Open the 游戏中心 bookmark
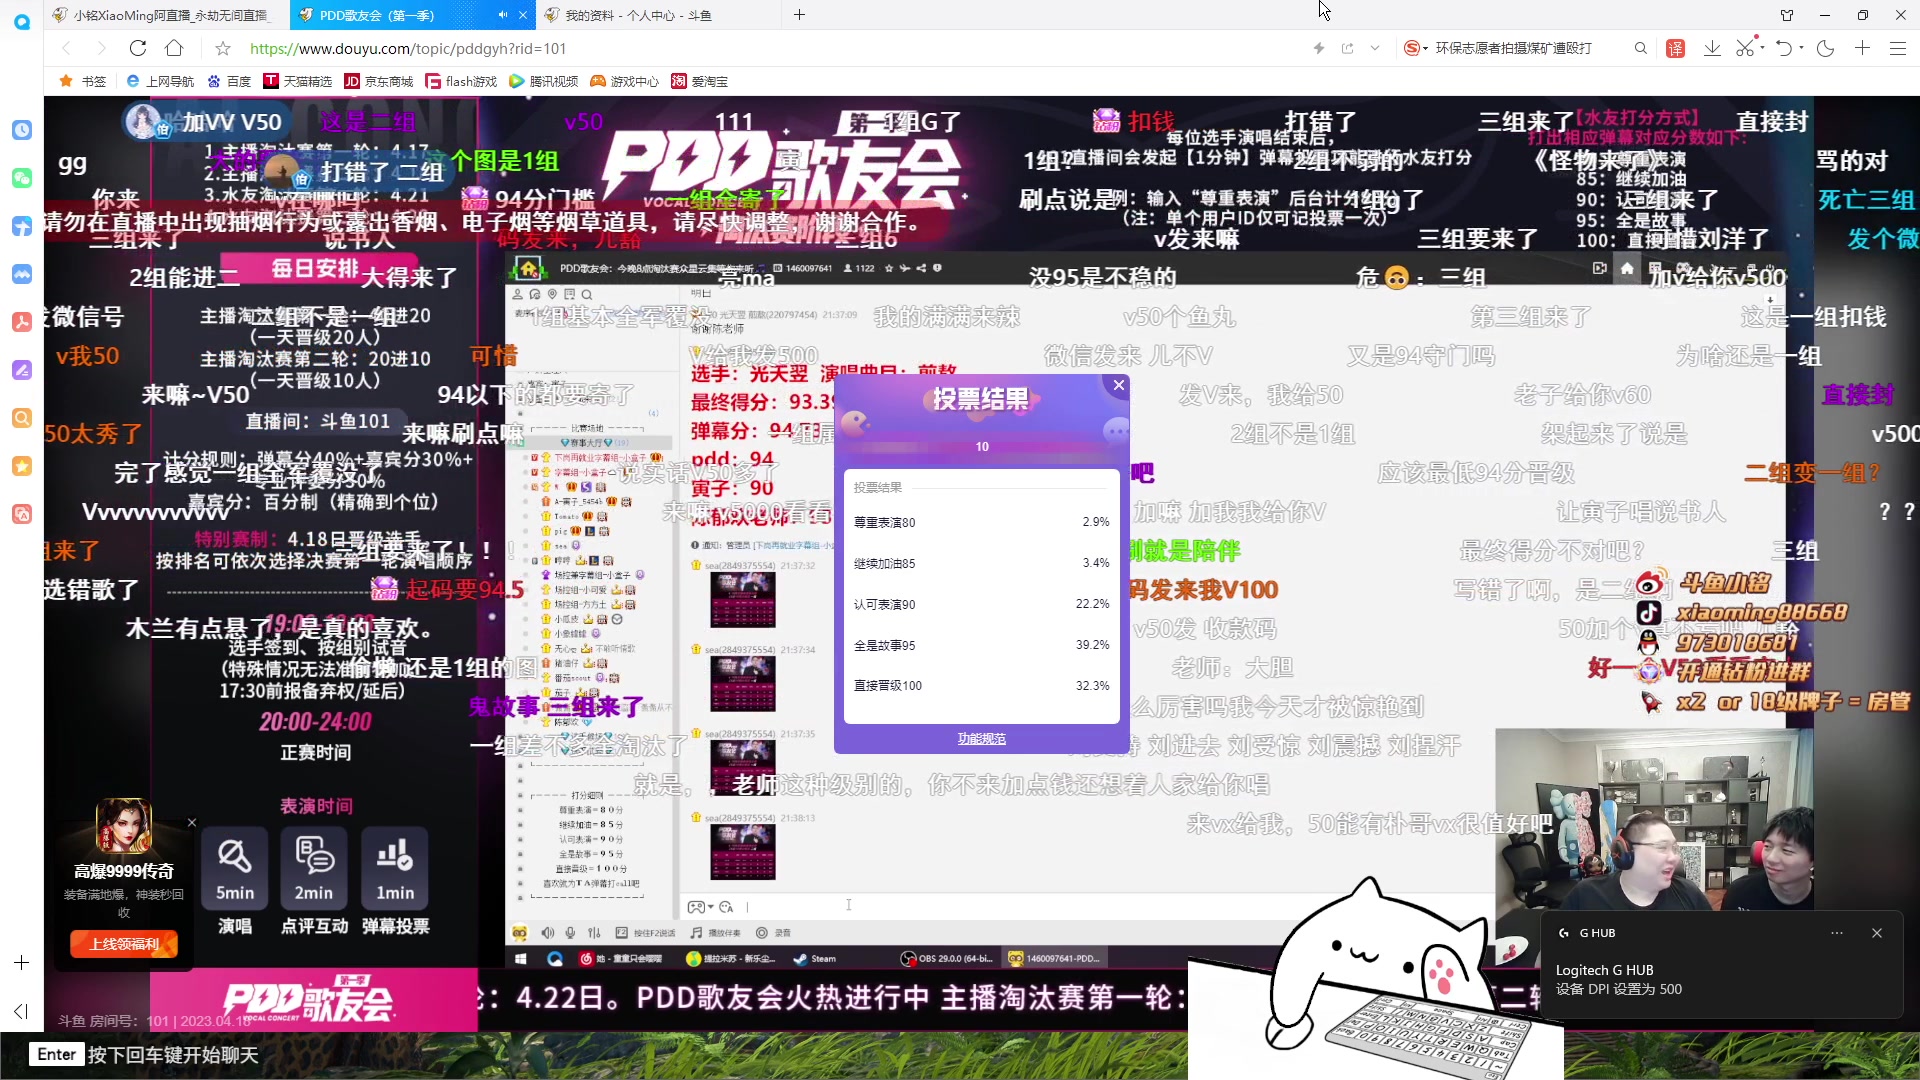The width and height of the screenshot is (1920, 1080). [625, 81]
